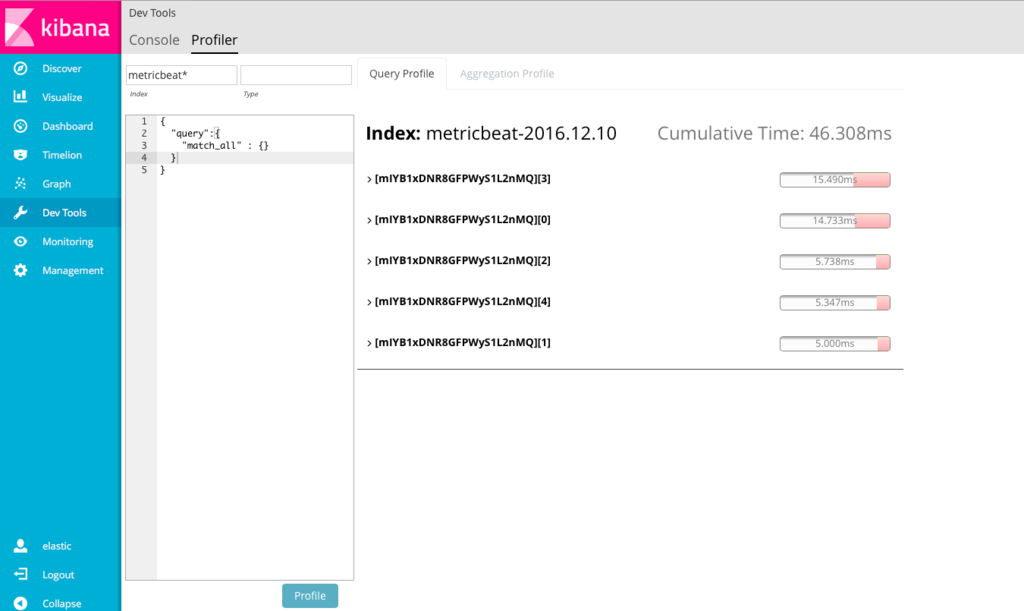Click the 14.733ms time bar
This screenshot has height=611, width=1024.
[835, 221]
